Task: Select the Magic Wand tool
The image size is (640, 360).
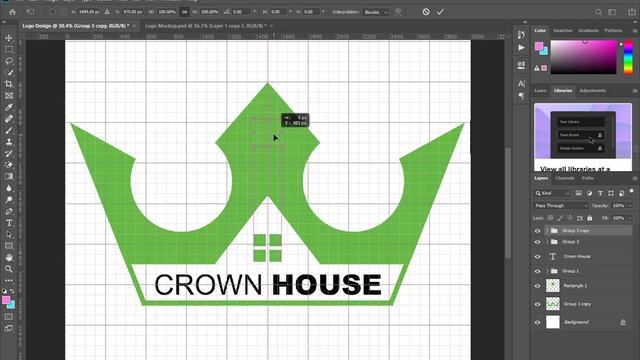Action: coord(9,73)
